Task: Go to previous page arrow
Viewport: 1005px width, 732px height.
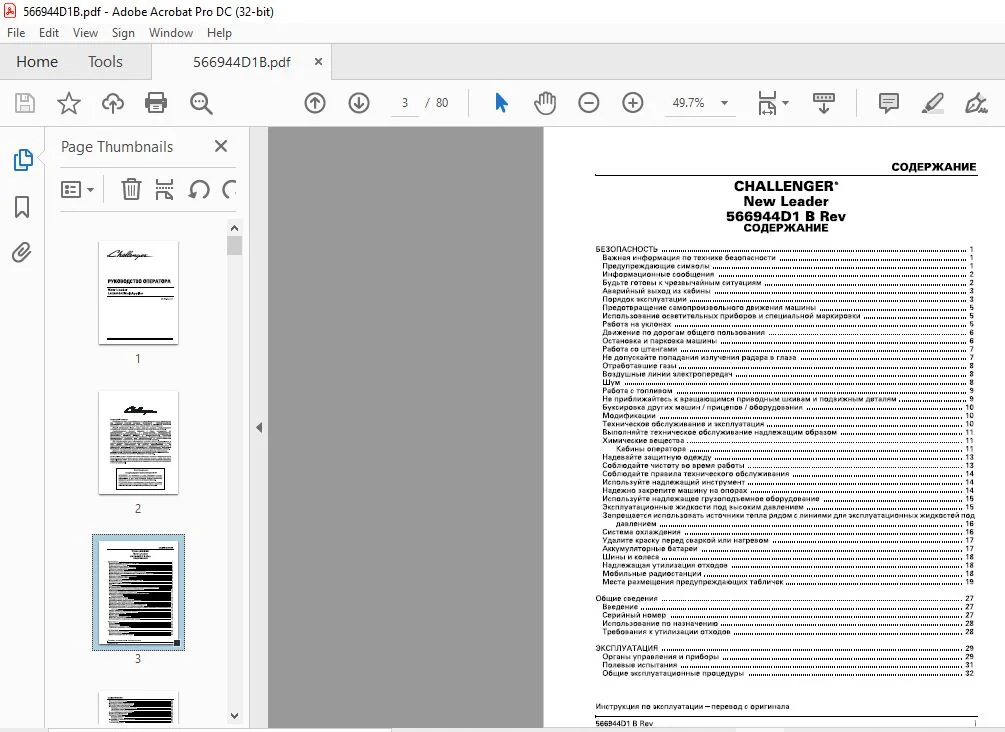Action: [x=315, y=103]
